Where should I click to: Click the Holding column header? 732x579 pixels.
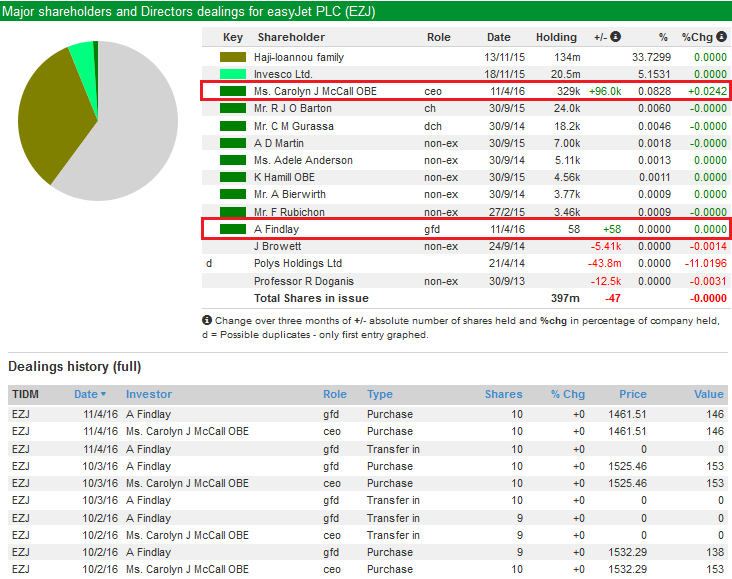(x=556, y=37)
